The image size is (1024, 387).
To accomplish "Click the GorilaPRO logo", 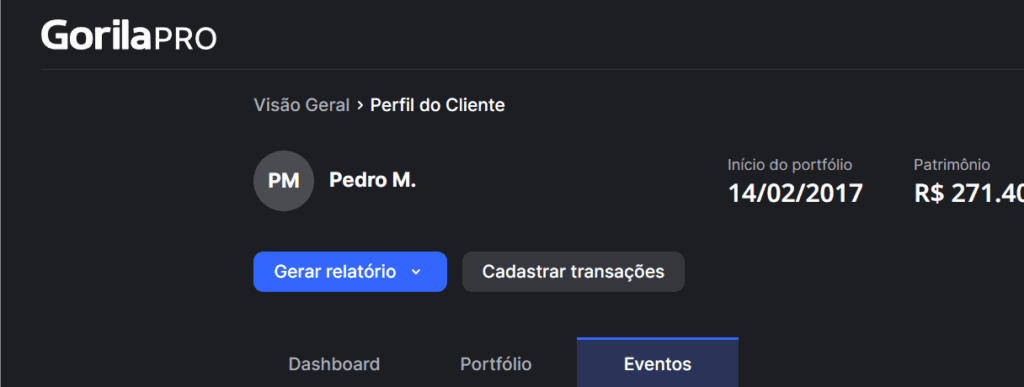I will (129, 36).
